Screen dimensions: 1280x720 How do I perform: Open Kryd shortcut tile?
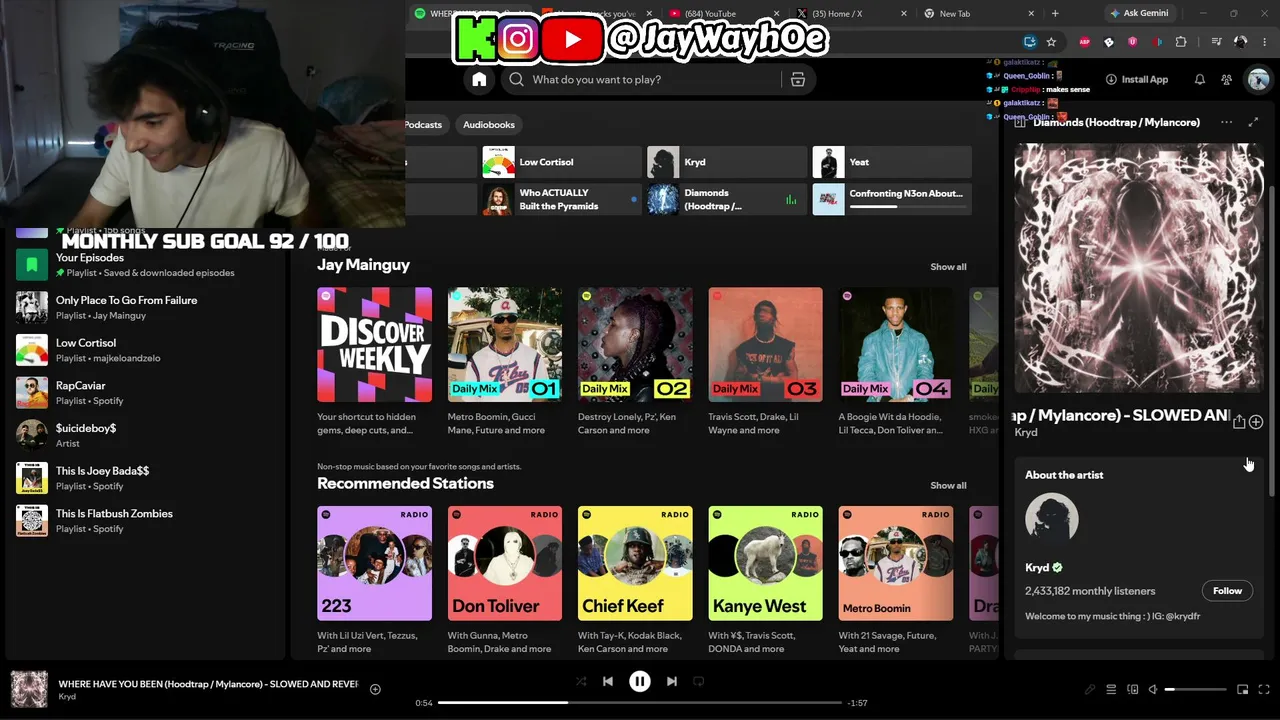point(727,162)
